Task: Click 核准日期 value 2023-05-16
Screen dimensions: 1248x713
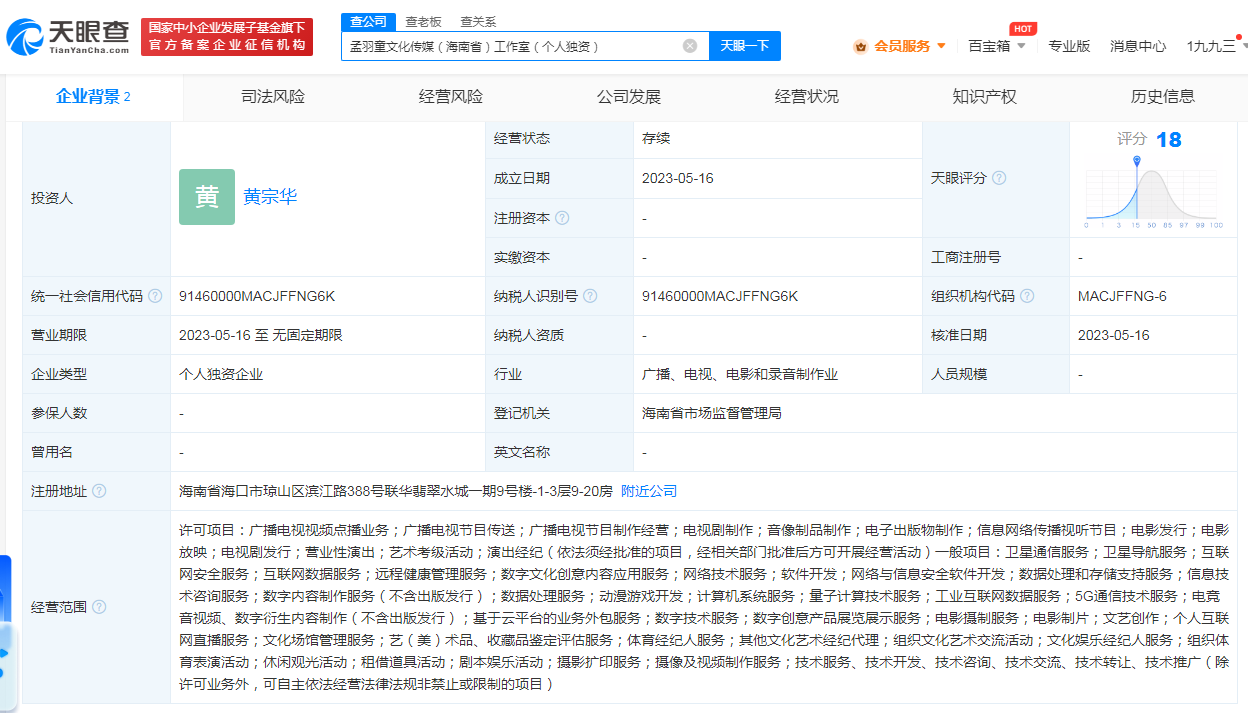Action: (1114, 335)
